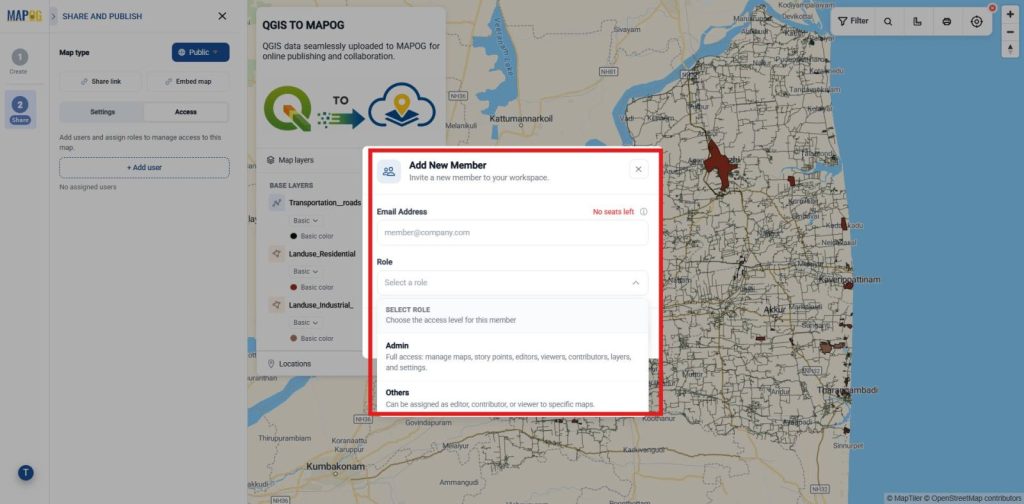
Task: Click the Landuse_Residential layer icon
Action: click(277, 254)
